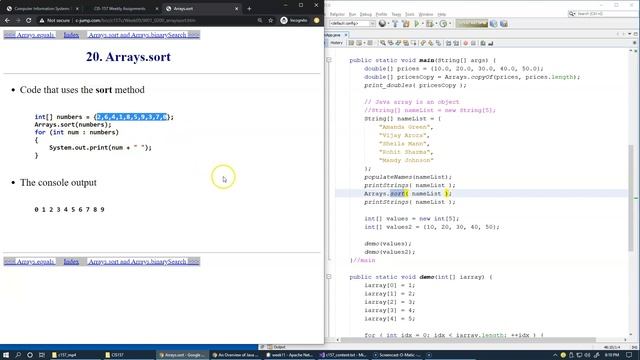Screen dimensions: 640x360
Task: Open top Index link
Action: click(x=71, y=35)
